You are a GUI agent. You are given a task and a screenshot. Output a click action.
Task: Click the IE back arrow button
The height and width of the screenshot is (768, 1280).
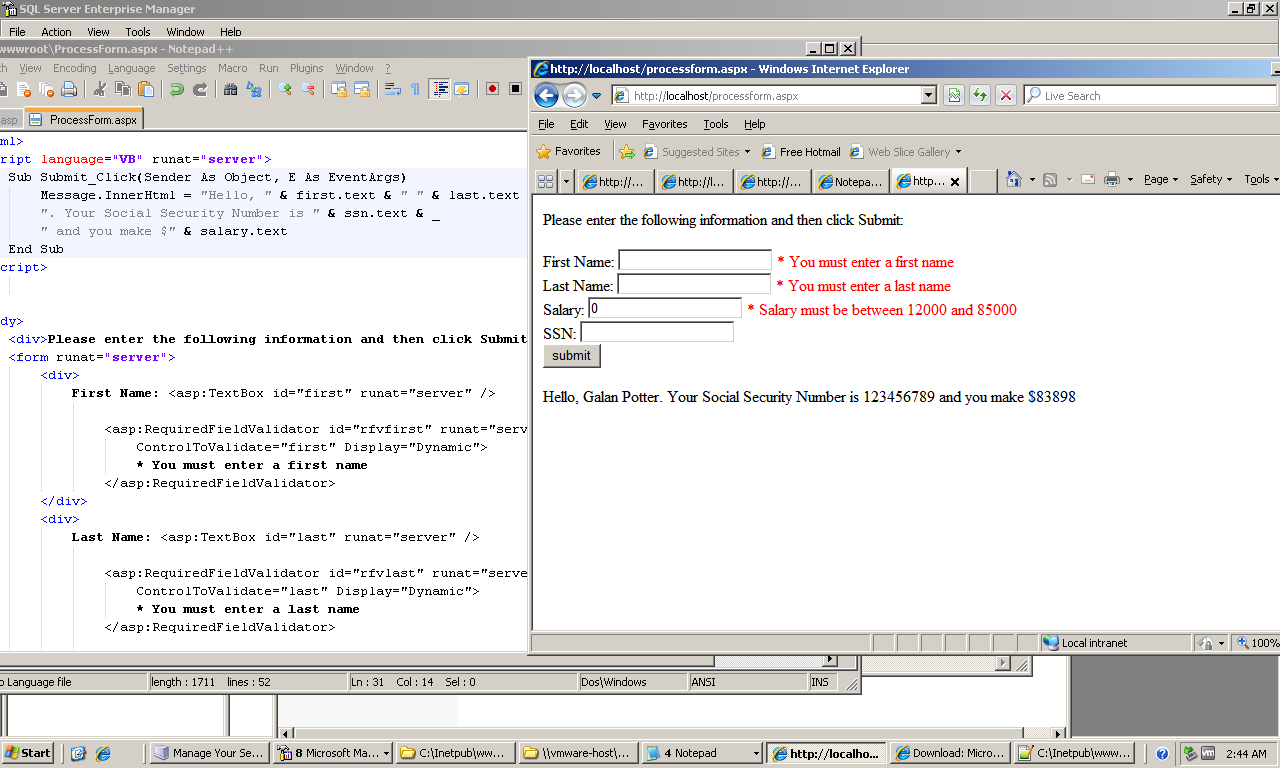(546, 96)
